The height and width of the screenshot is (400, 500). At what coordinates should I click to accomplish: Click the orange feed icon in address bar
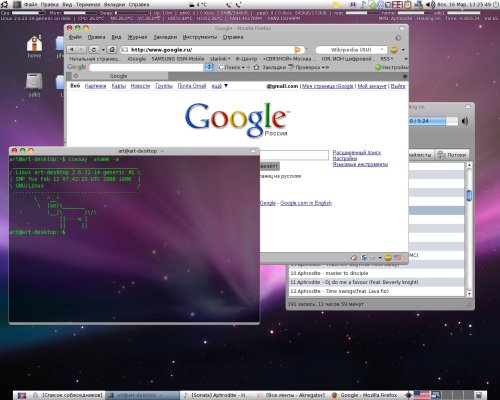tap(298, 50)
